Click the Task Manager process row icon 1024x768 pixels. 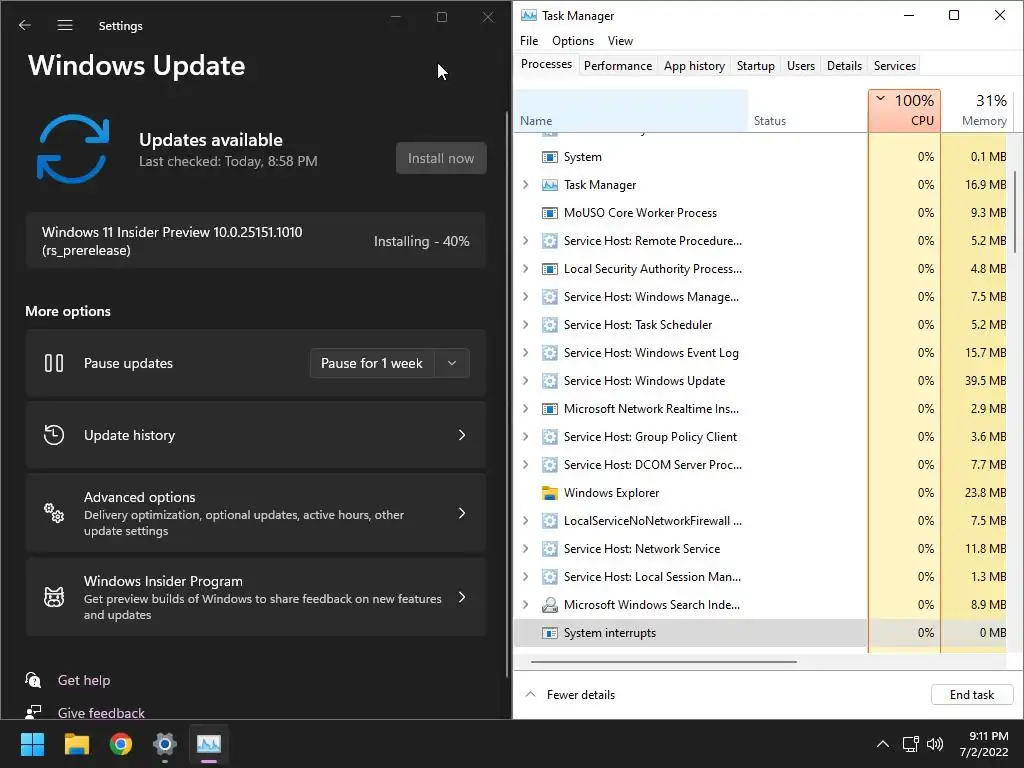click(x=550, y=185)
